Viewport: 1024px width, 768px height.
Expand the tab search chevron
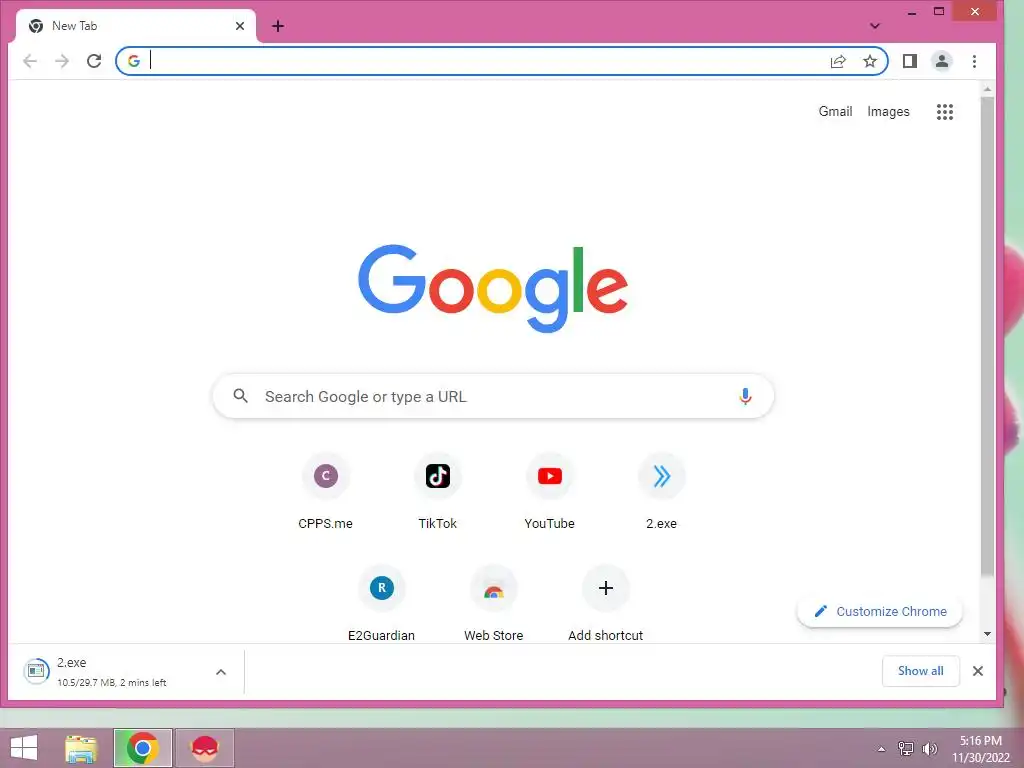coord(875,26)
